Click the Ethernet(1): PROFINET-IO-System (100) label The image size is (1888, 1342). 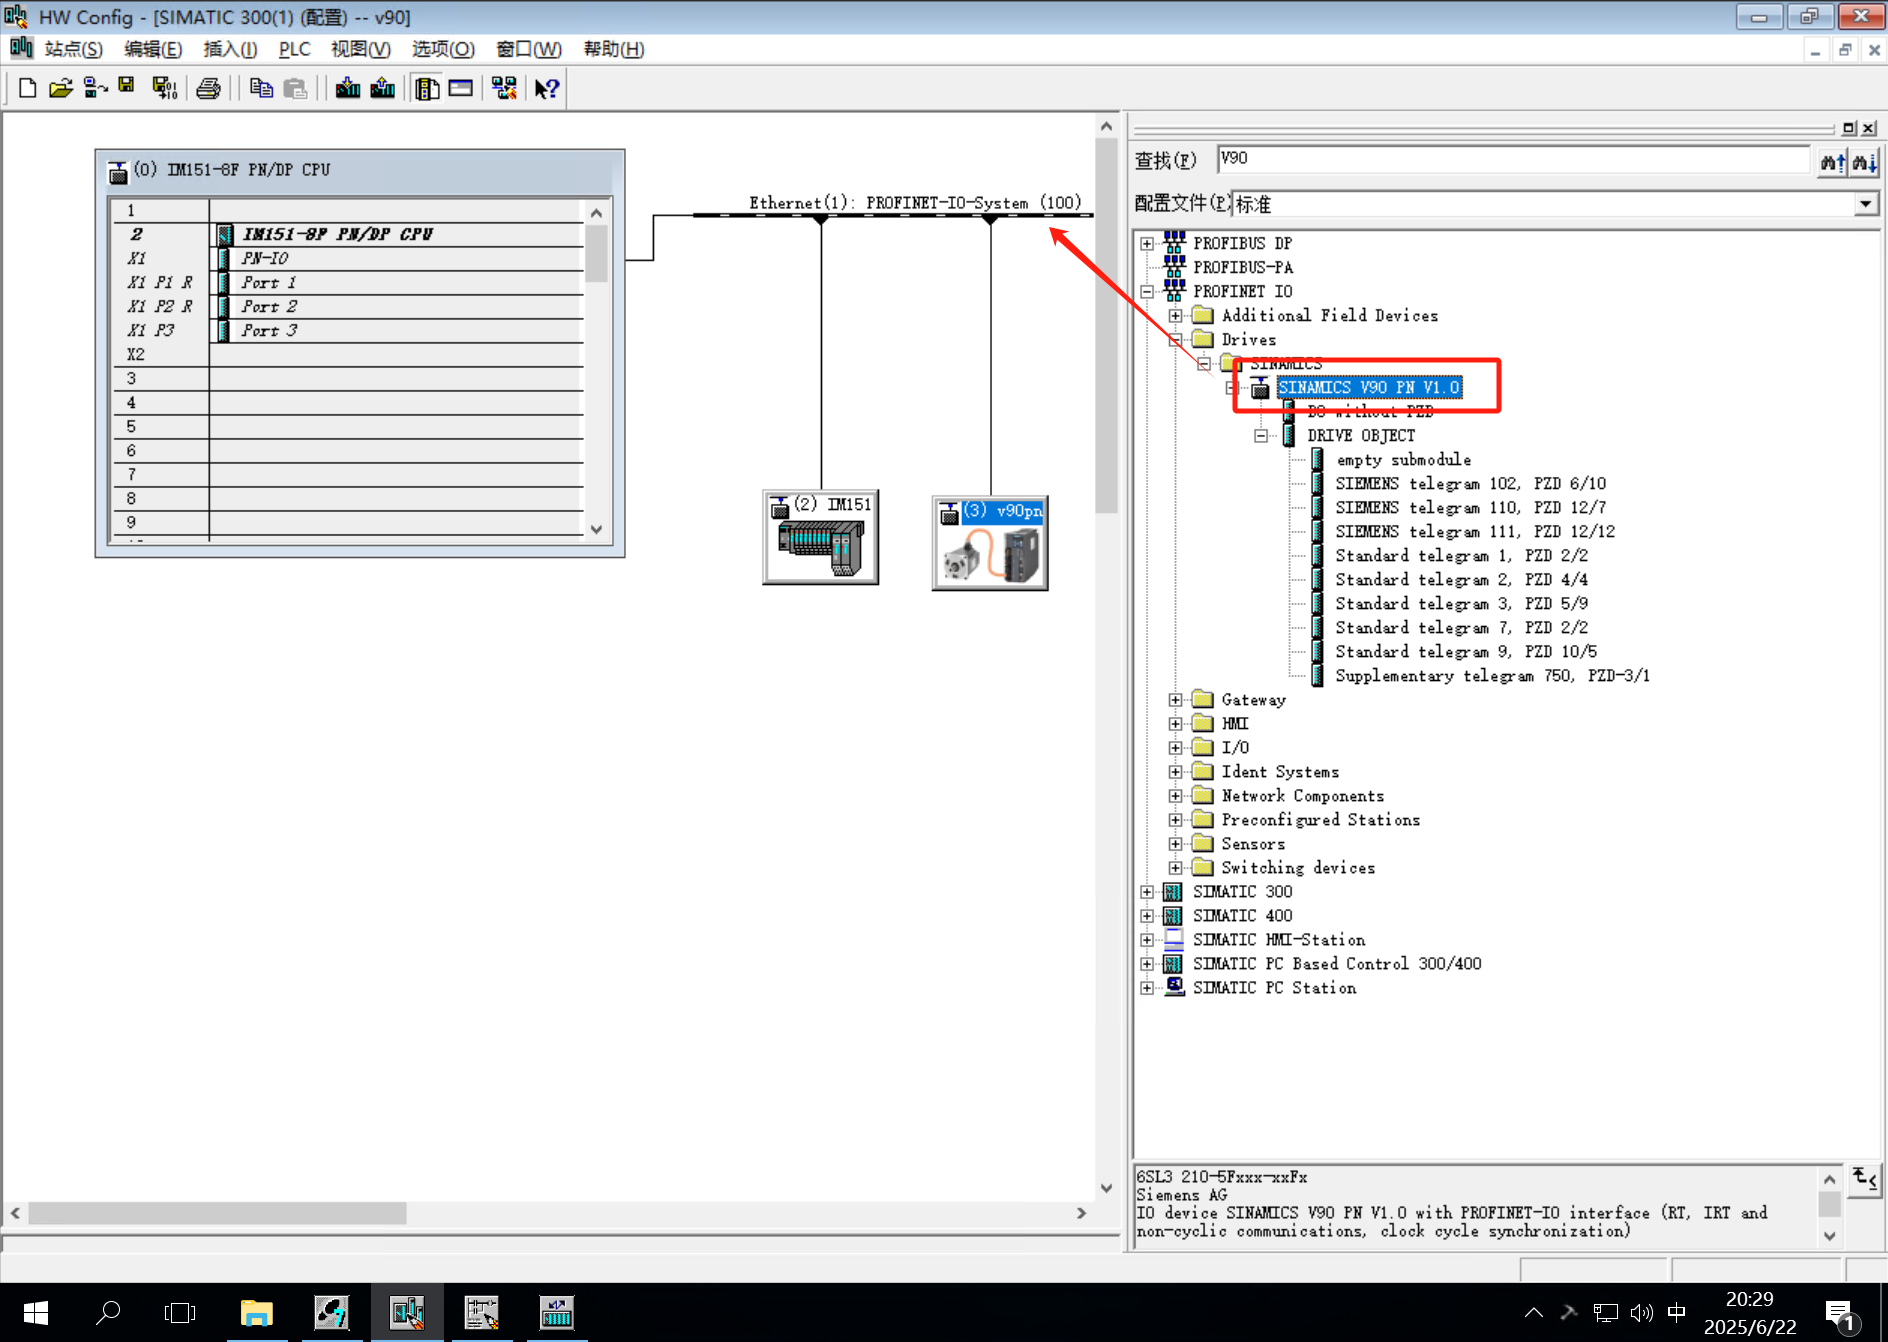(x=915, y=202)
